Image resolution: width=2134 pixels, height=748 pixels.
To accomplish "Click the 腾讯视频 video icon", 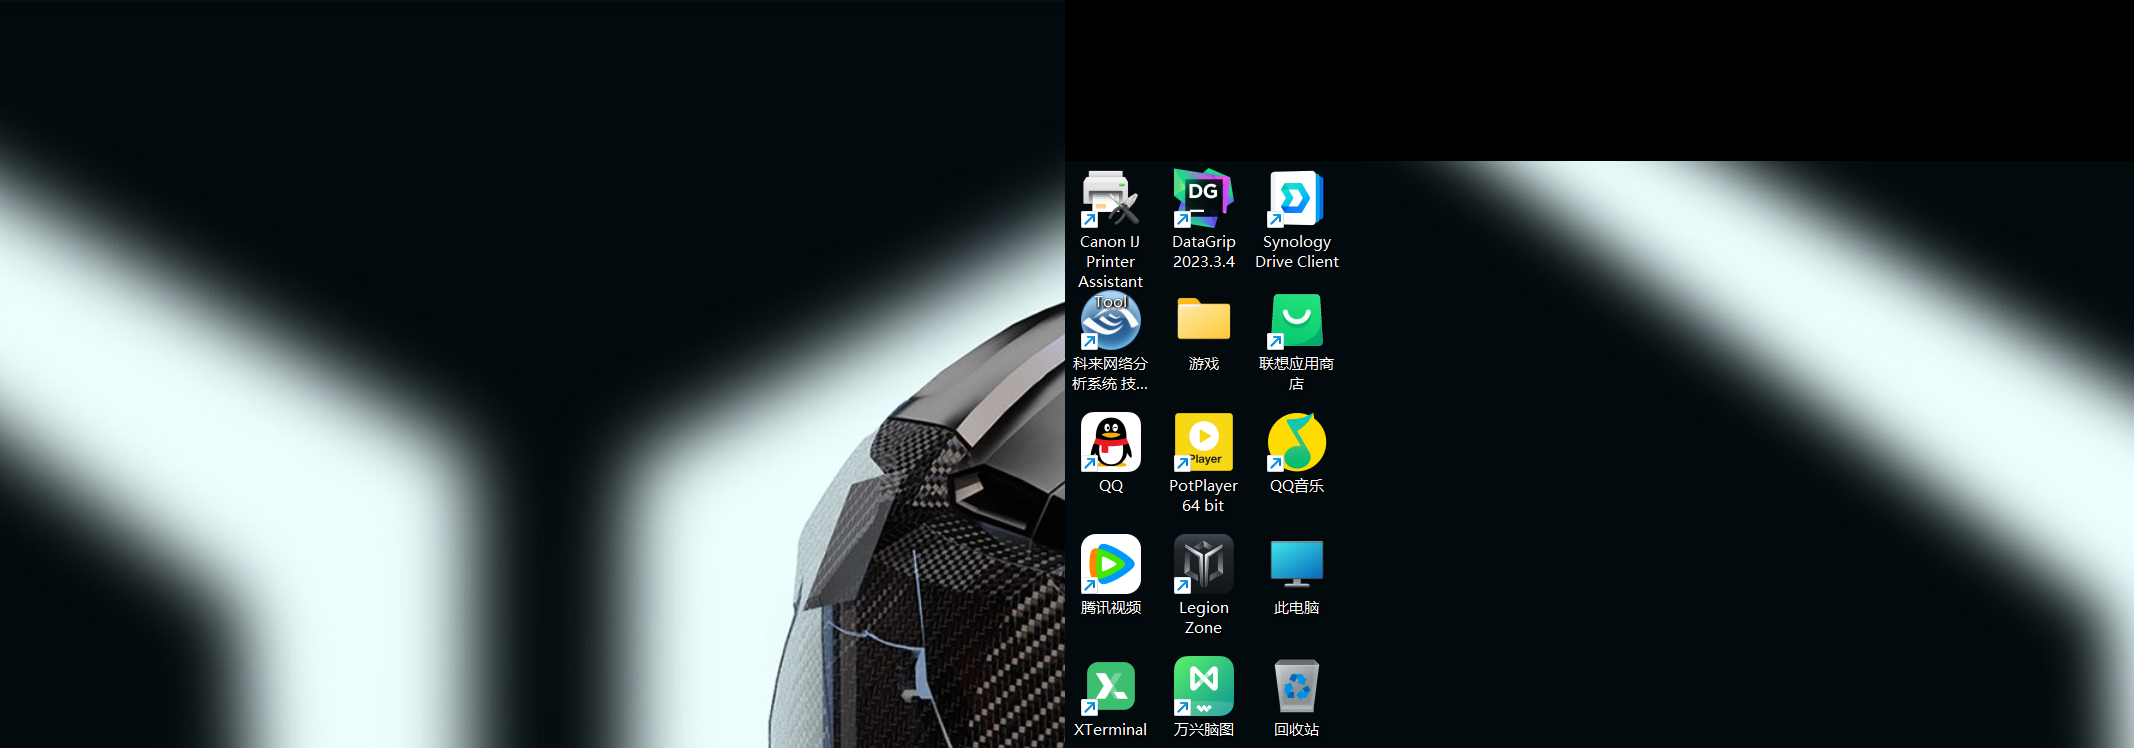I will click(1110, 564).
